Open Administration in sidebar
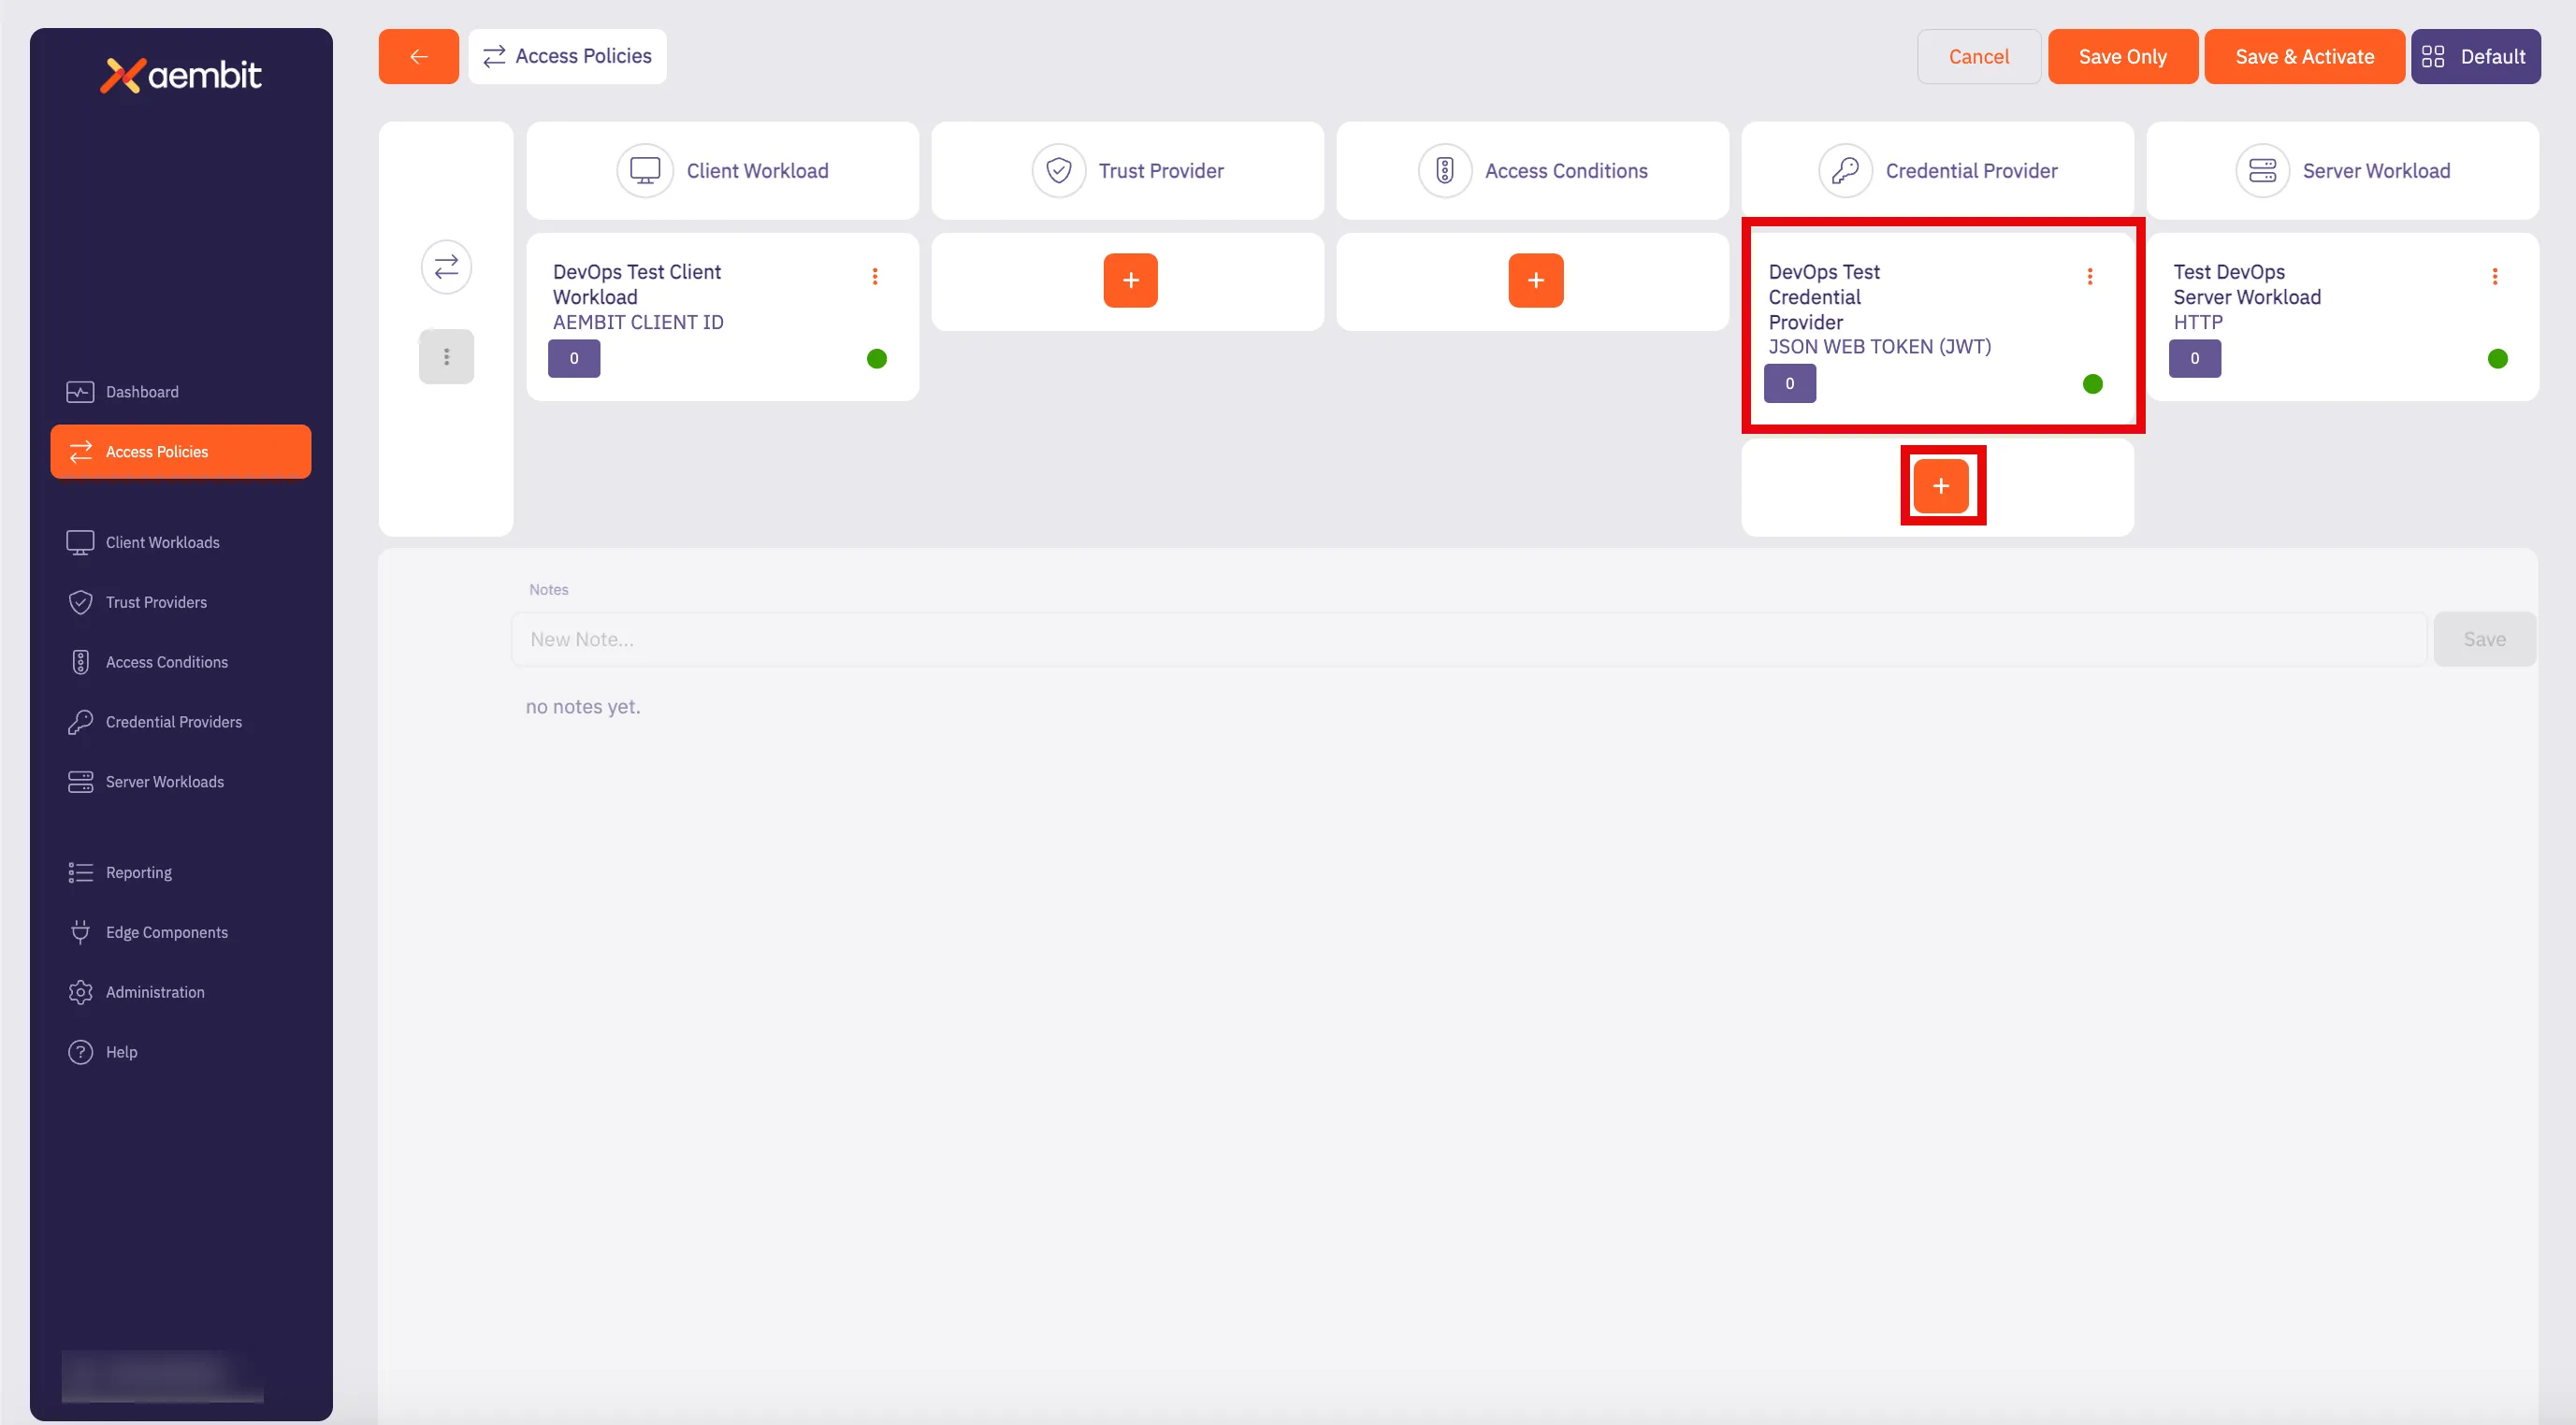Image resolution: width=2576 pixels, height=1425 pixels. click(x=181, y=992)
